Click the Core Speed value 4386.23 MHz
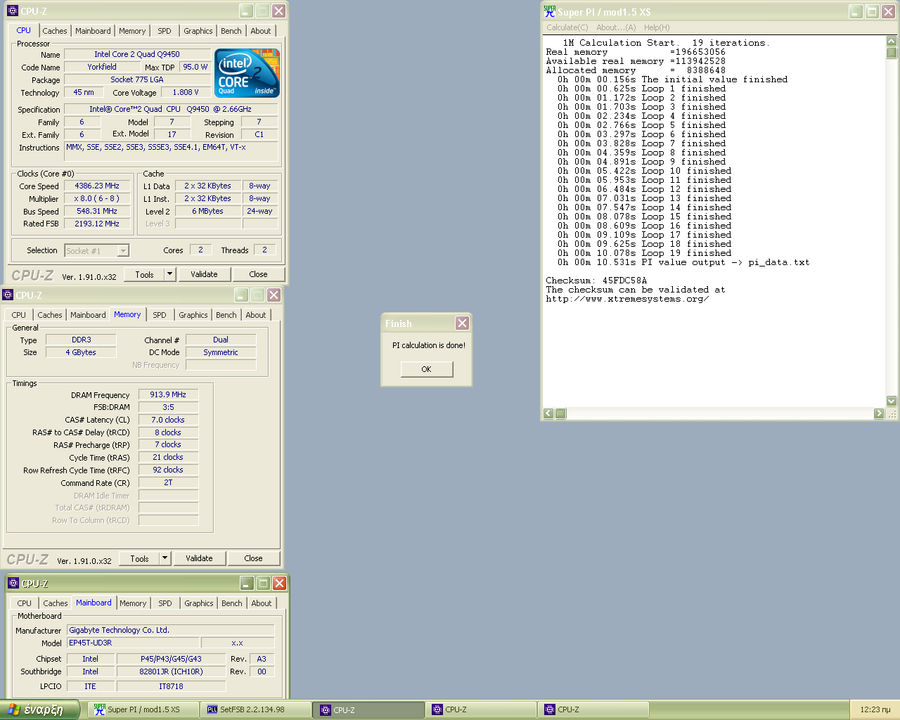This screenshot has height=720, width=900. [96, 186]
